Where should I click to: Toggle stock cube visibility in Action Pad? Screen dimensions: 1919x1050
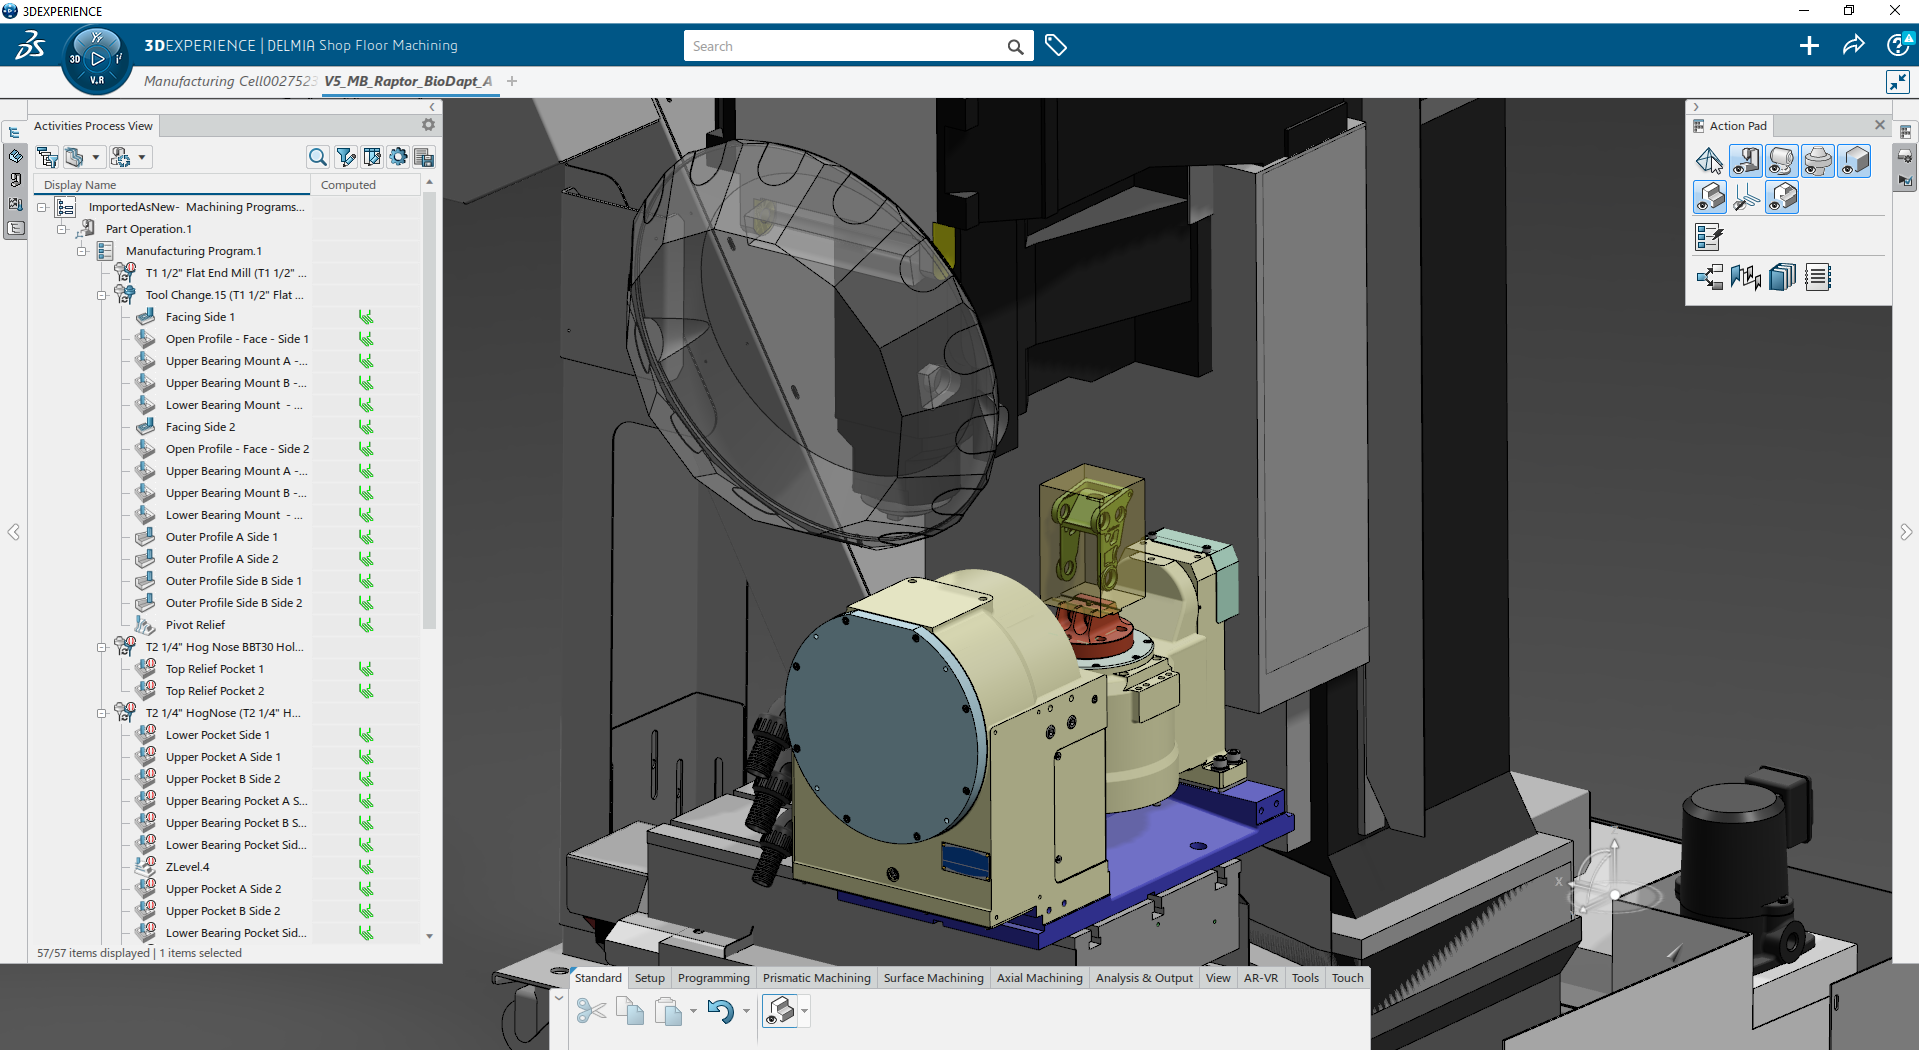click(x=1854, y=161)
